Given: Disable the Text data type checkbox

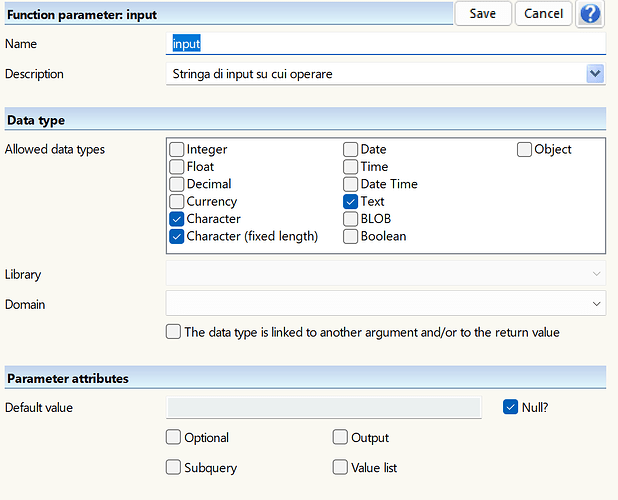Looking at the screenshot, I should pos(351,202).
